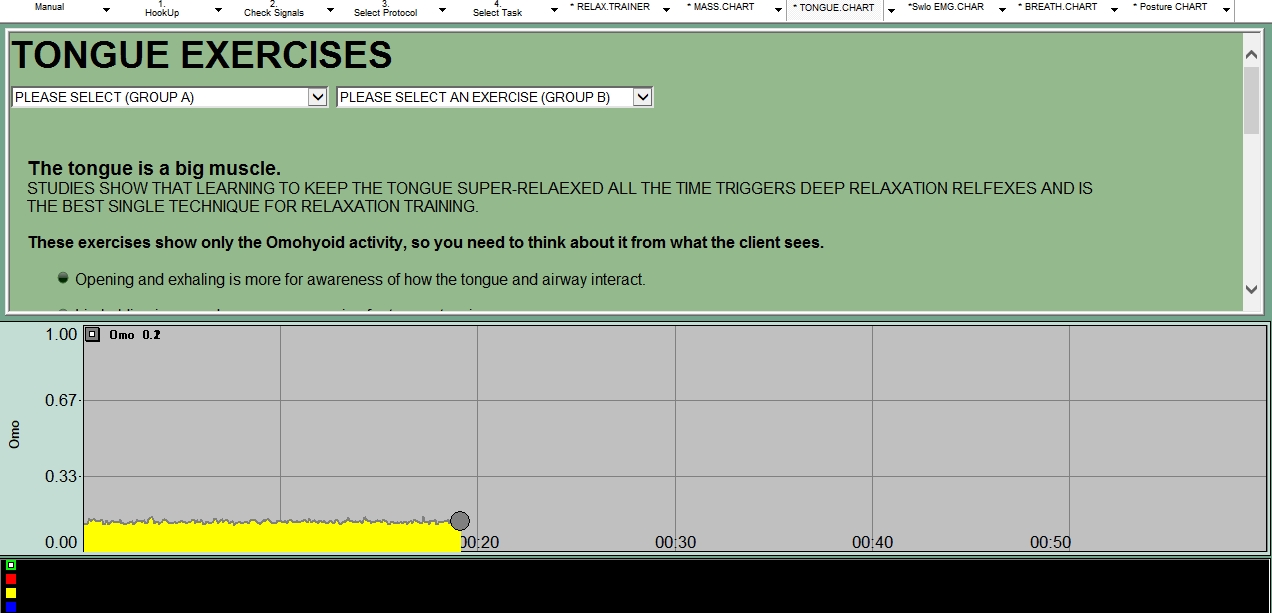Click 3. Select Protocol button
The height and width of the screenshot is (613, 1272).
coord(385,10)
